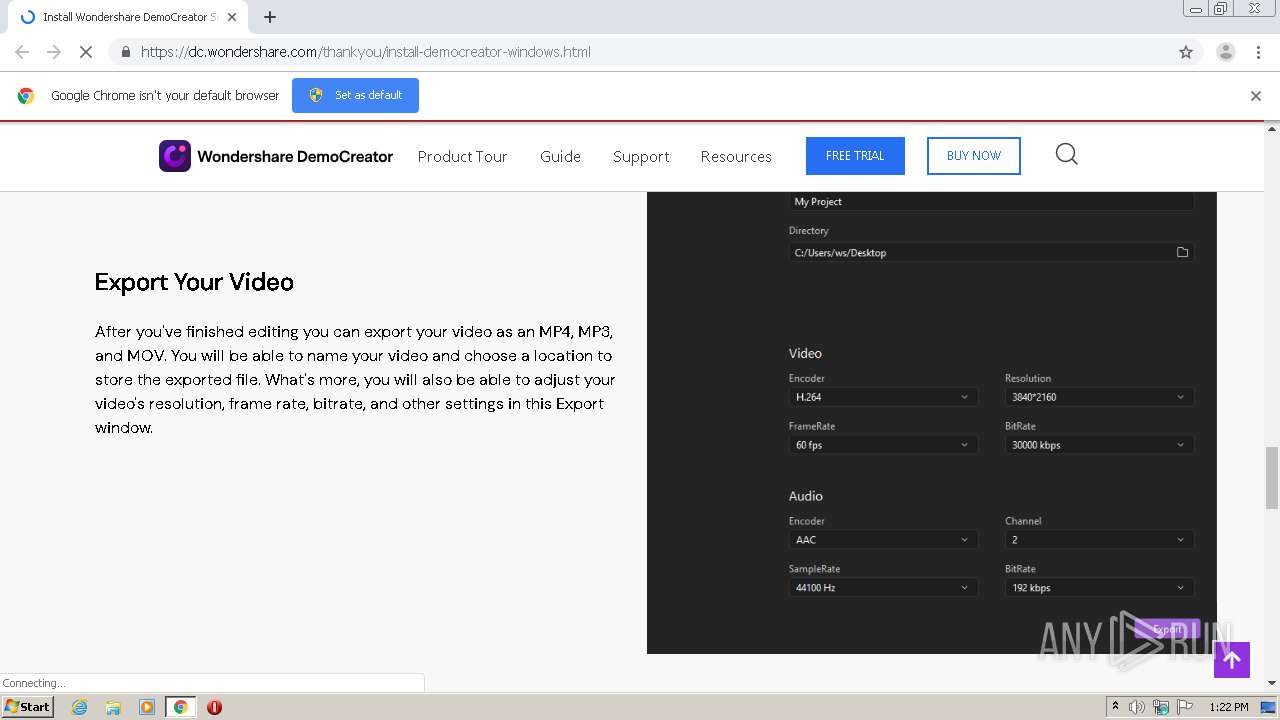The image size is (1280, 720).
Task: Expand the SampleRate 44100 Hz dropdown
Action: (x=883, y=588)
